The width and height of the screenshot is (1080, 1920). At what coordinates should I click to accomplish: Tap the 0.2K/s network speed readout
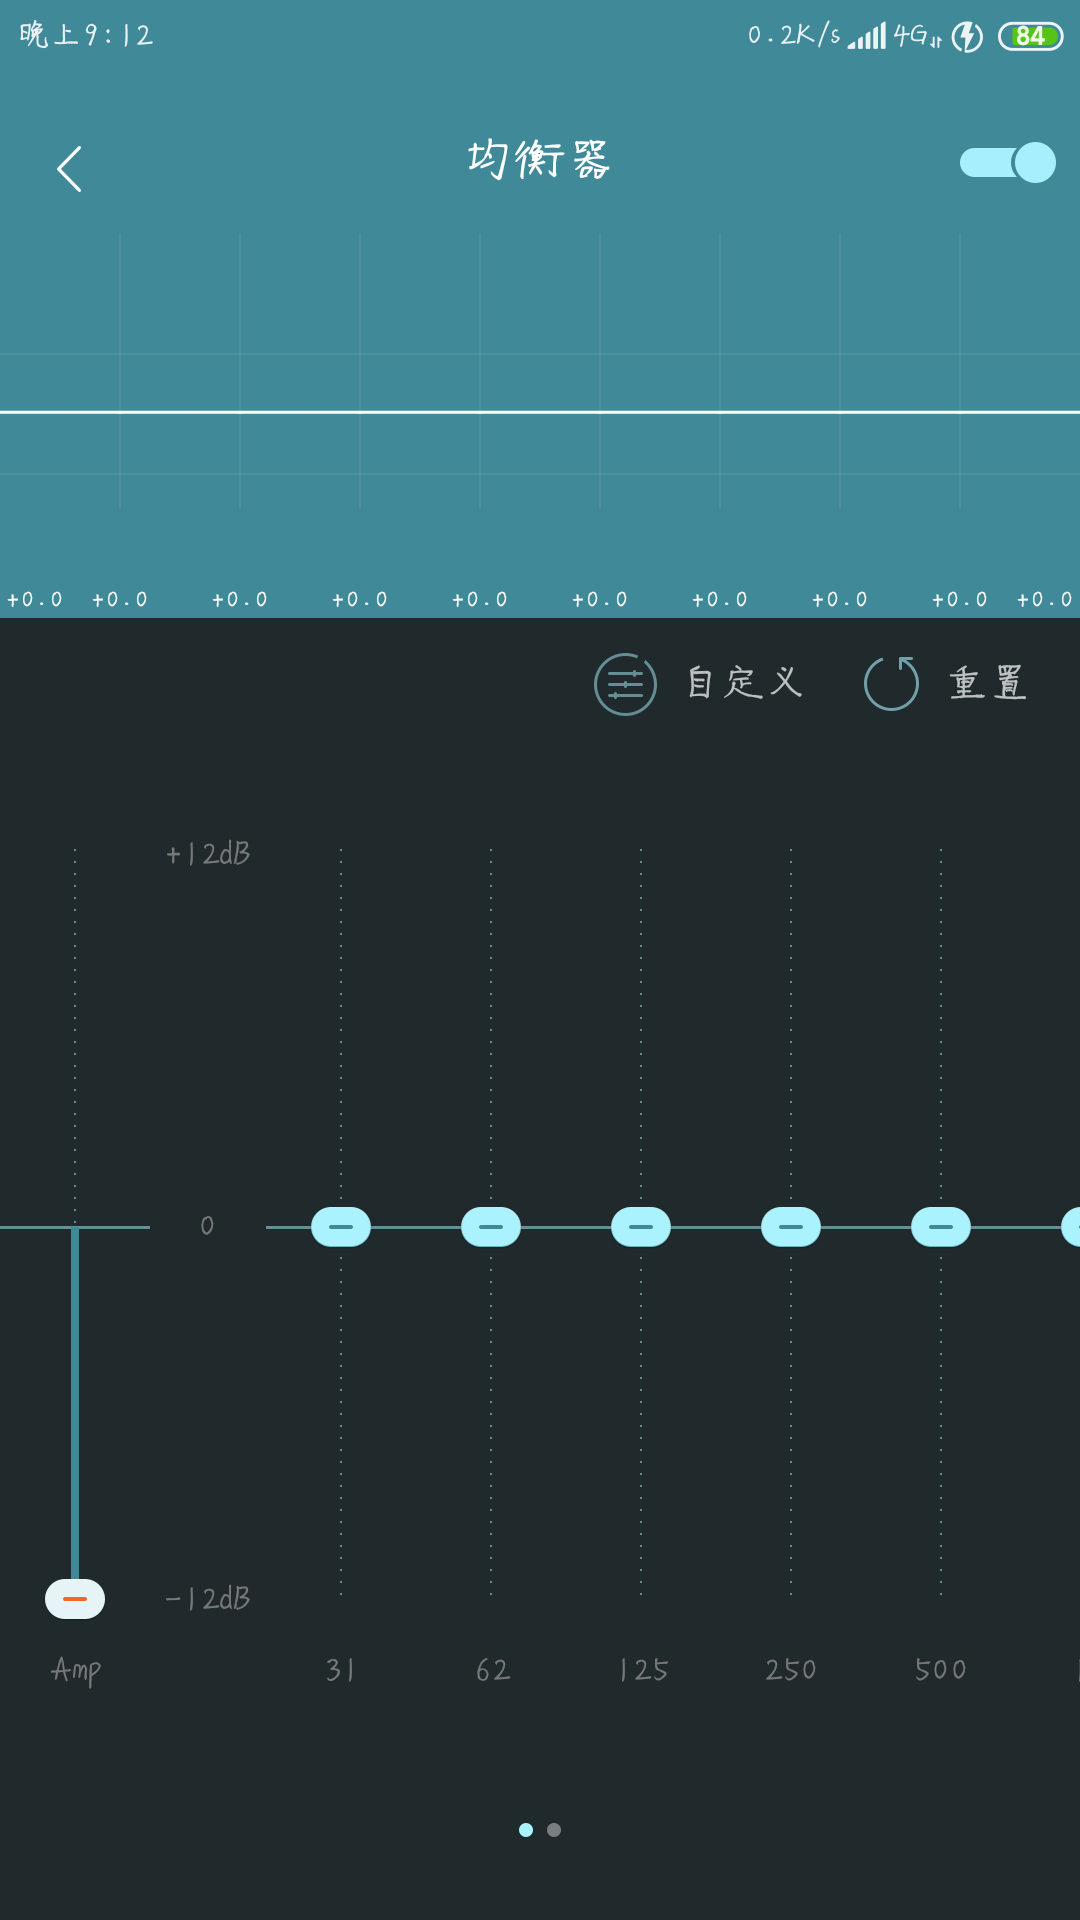[x=794, y=35]
